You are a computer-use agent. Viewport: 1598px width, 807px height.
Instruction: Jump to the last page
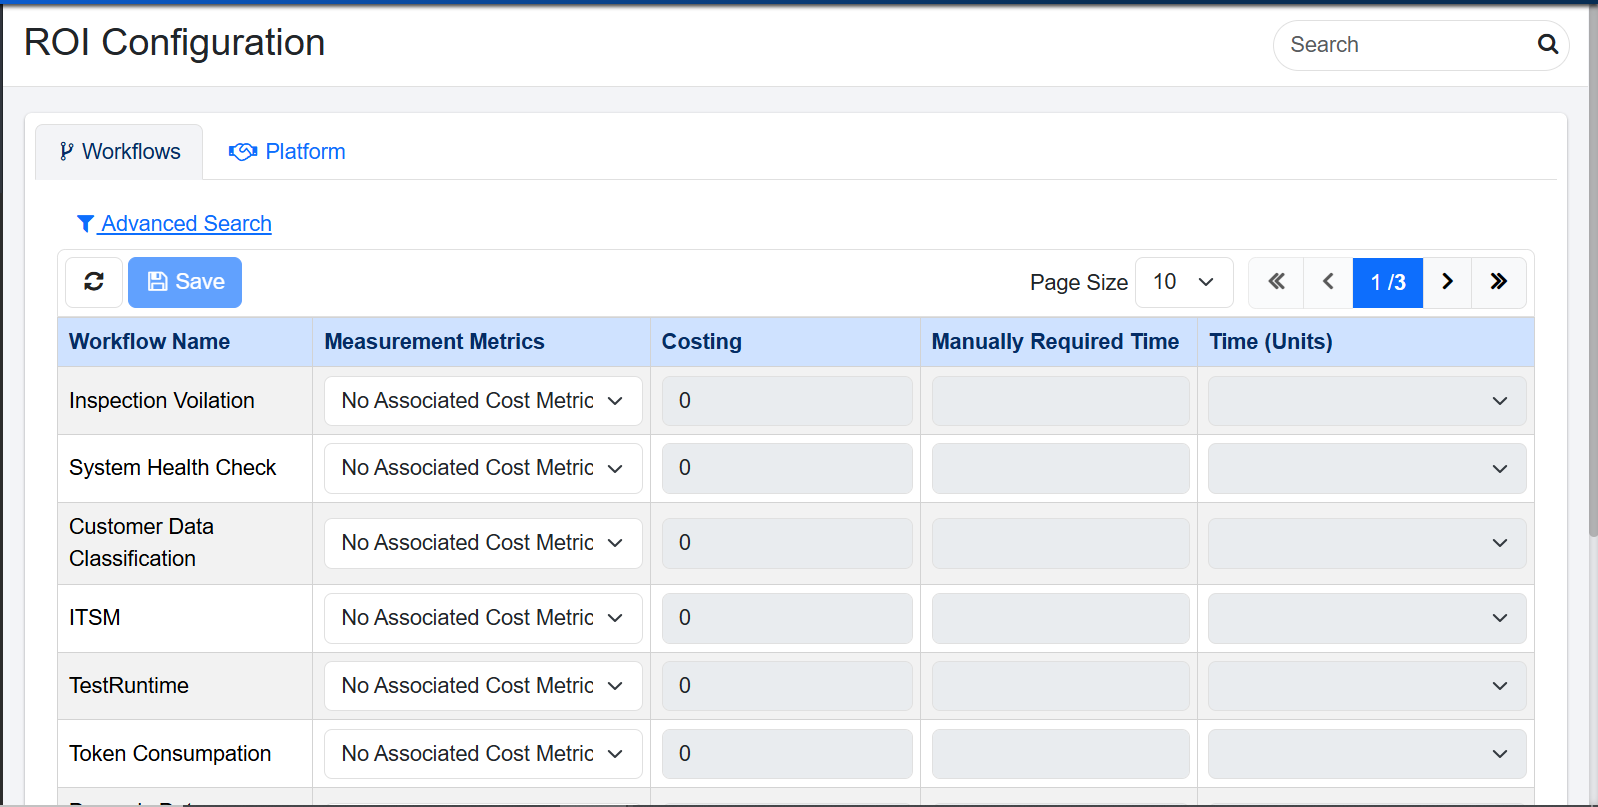[x=1498, y=282]
